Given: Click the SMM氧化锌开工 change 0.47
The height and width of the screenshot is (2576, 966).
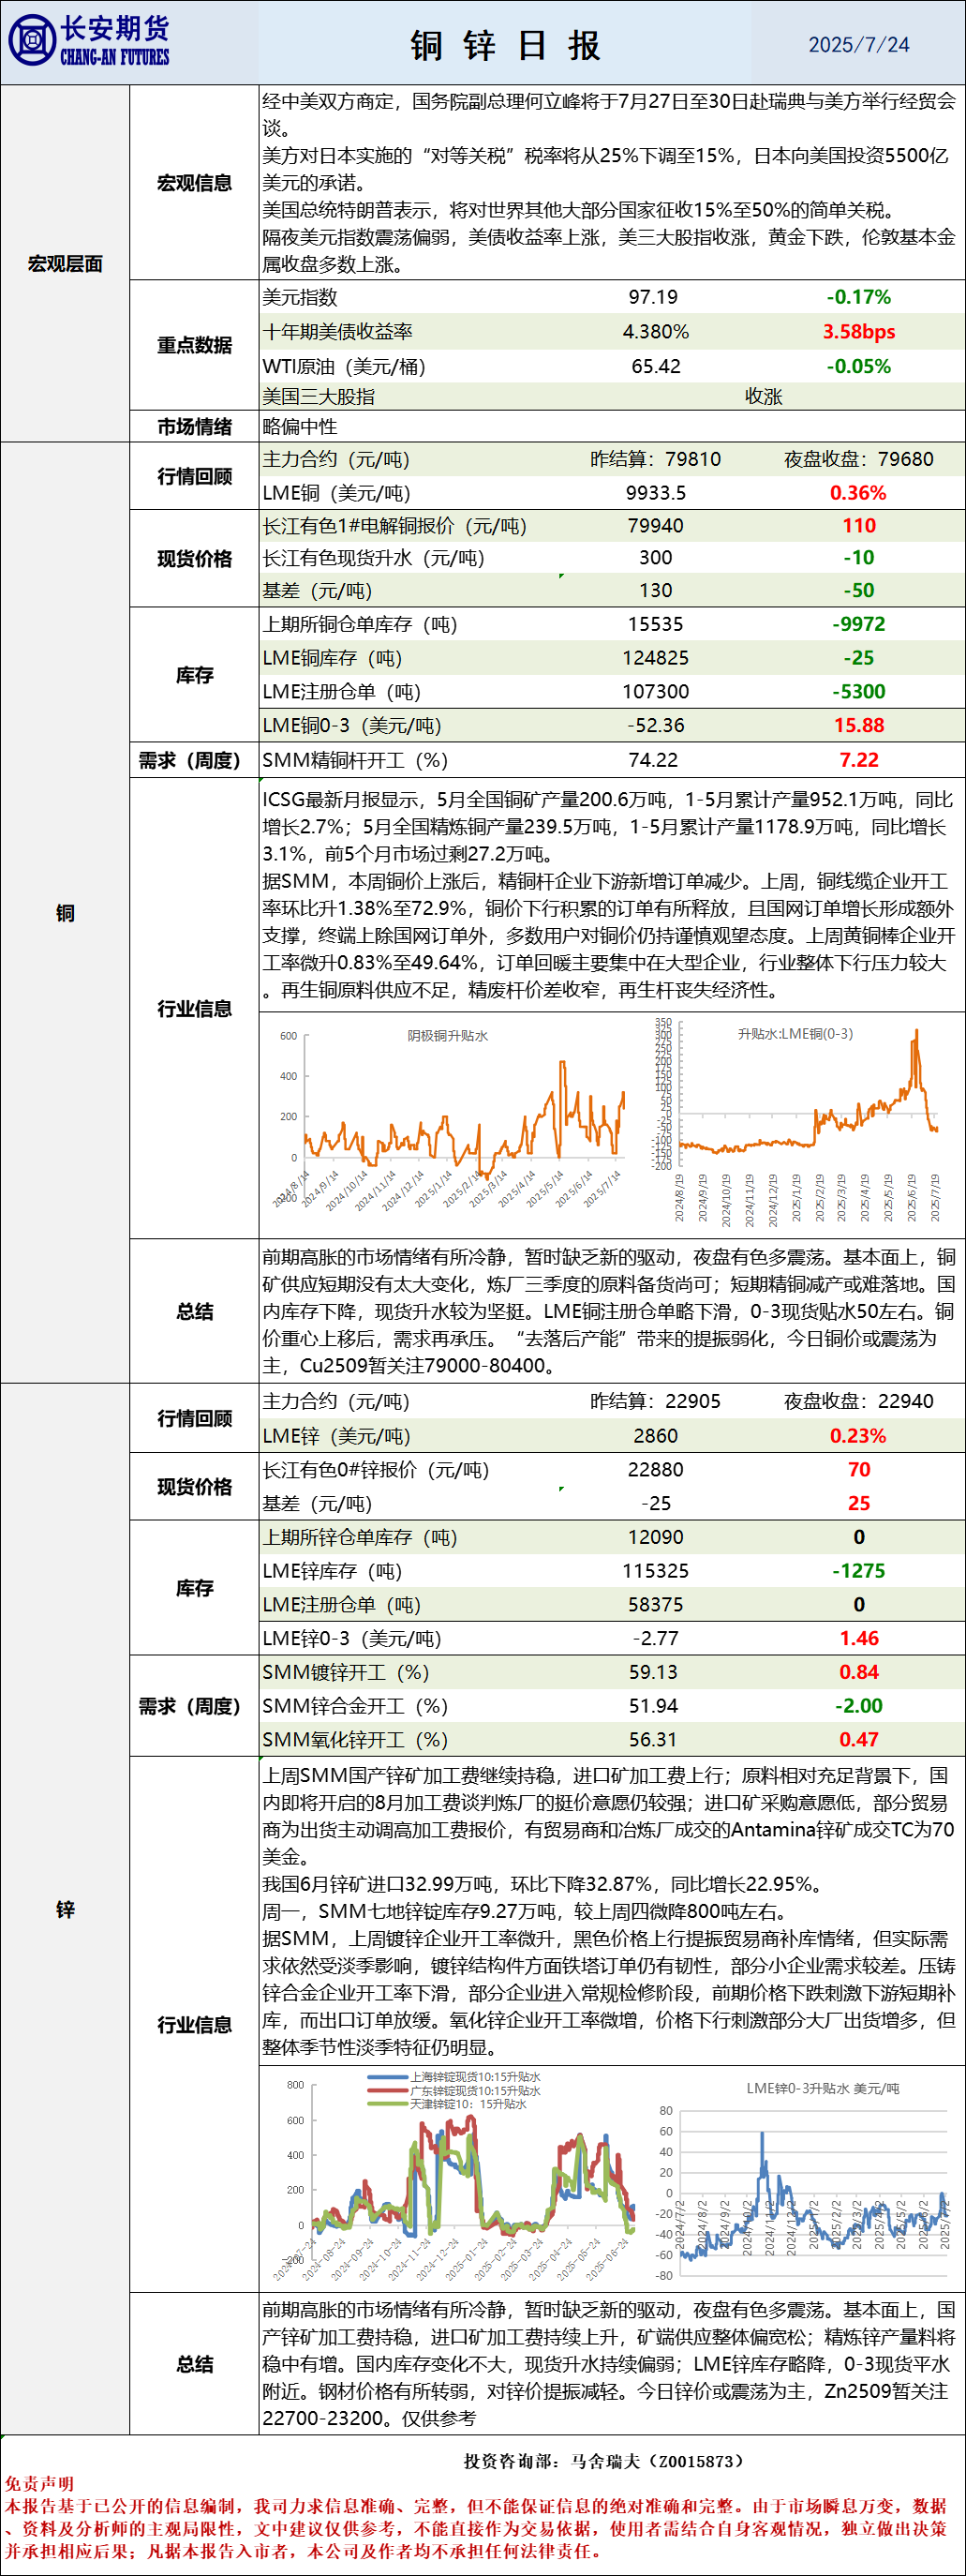Looking at the screenshot, I should click(x=859, y=1740).
